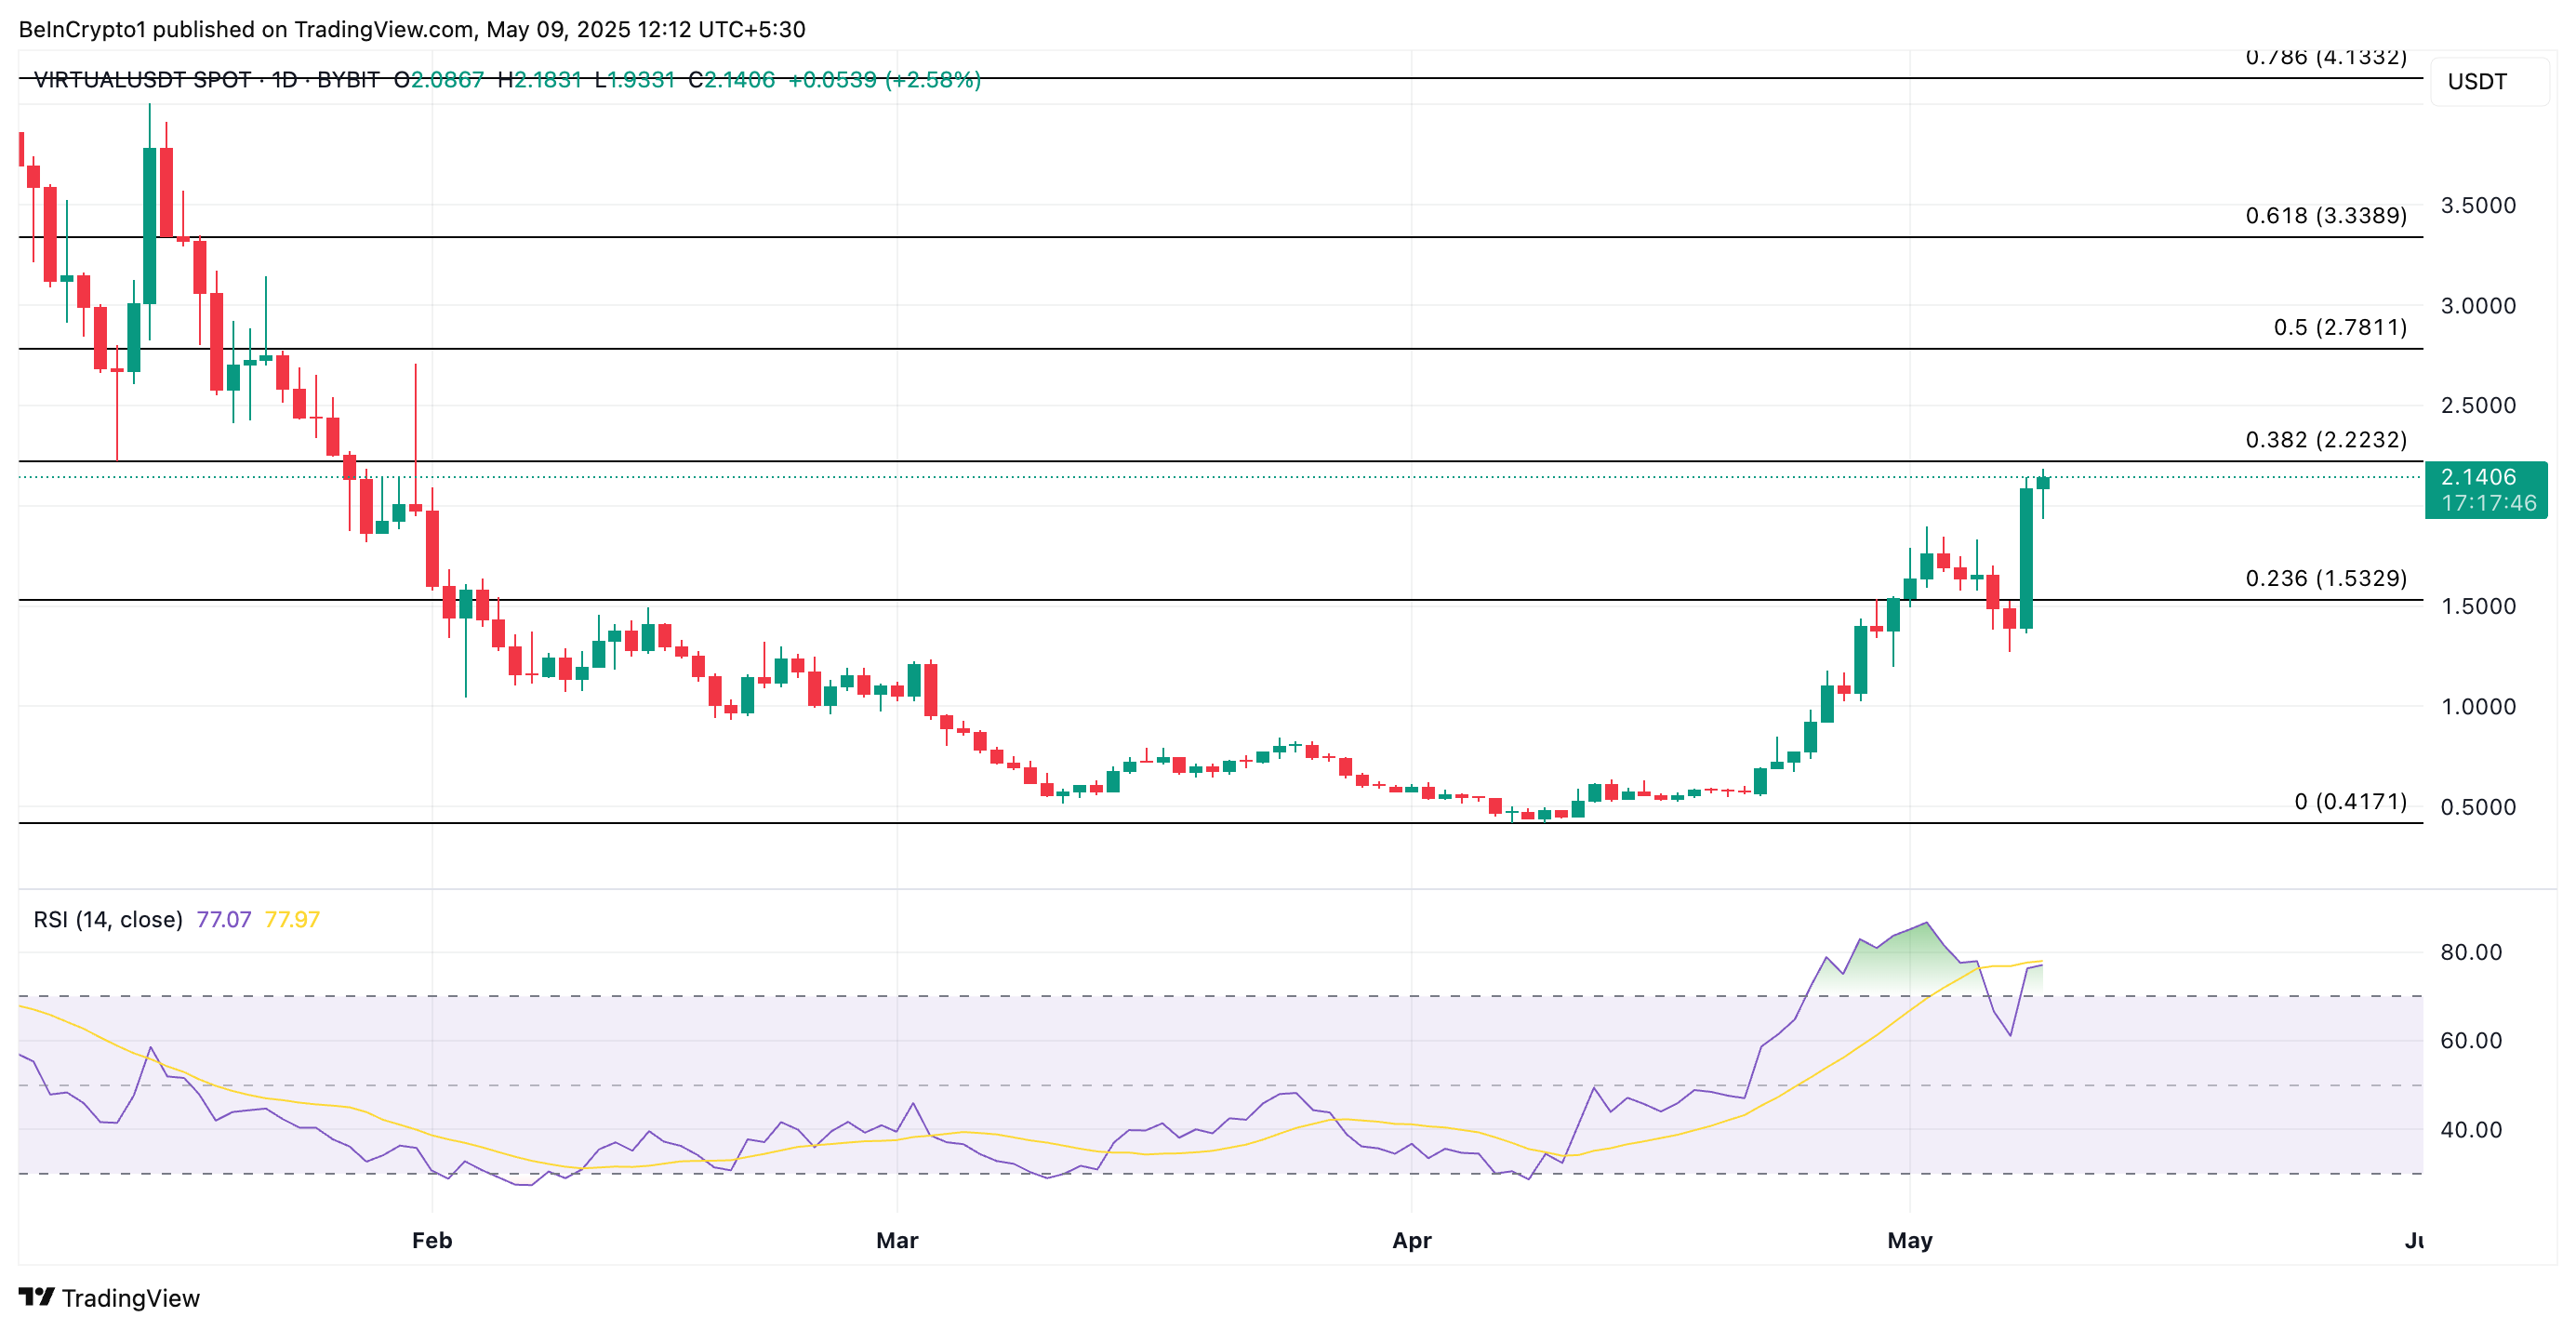Select the 0.236 (1.5329) Fibonacci level label
Viewport: 2576px width, 1330px height.
click(x=2325, y=578)
